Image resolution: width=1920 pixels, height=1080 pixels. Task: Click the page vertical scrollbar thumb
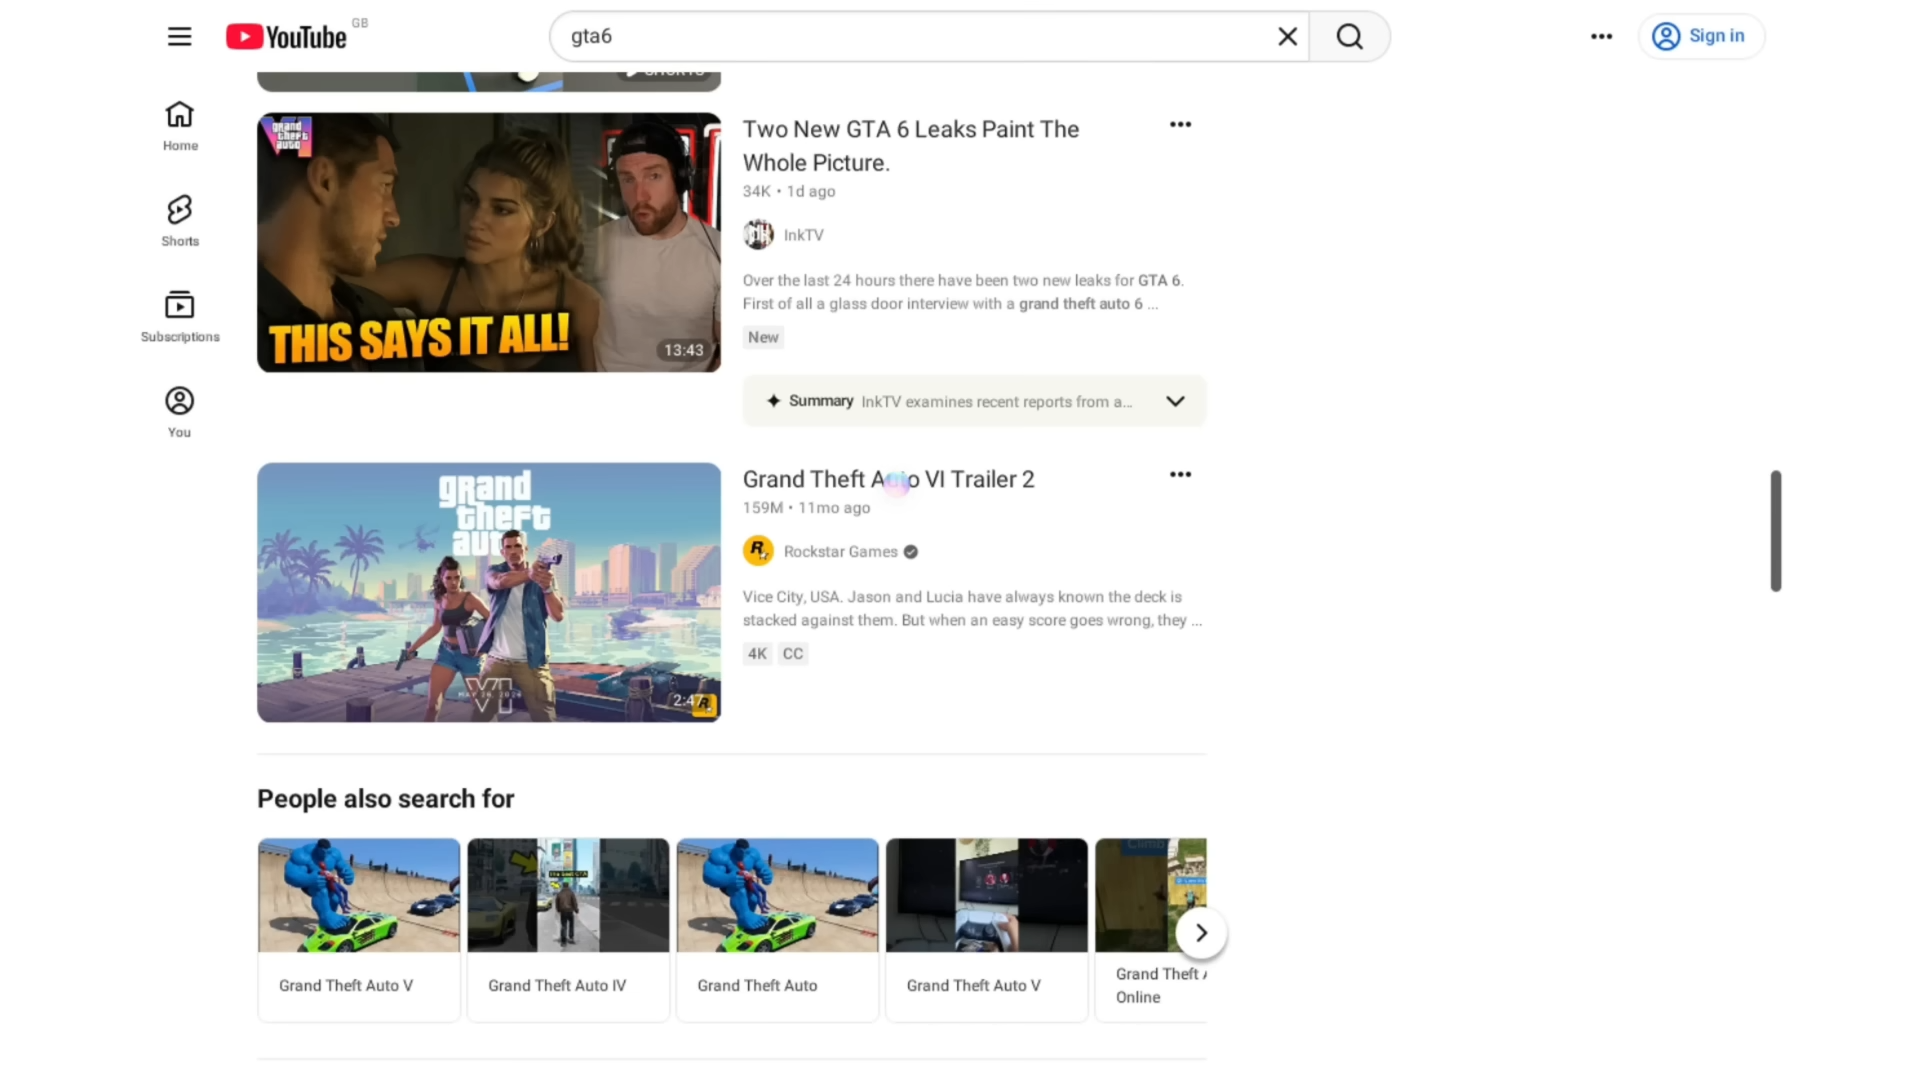click(1775, 531)
